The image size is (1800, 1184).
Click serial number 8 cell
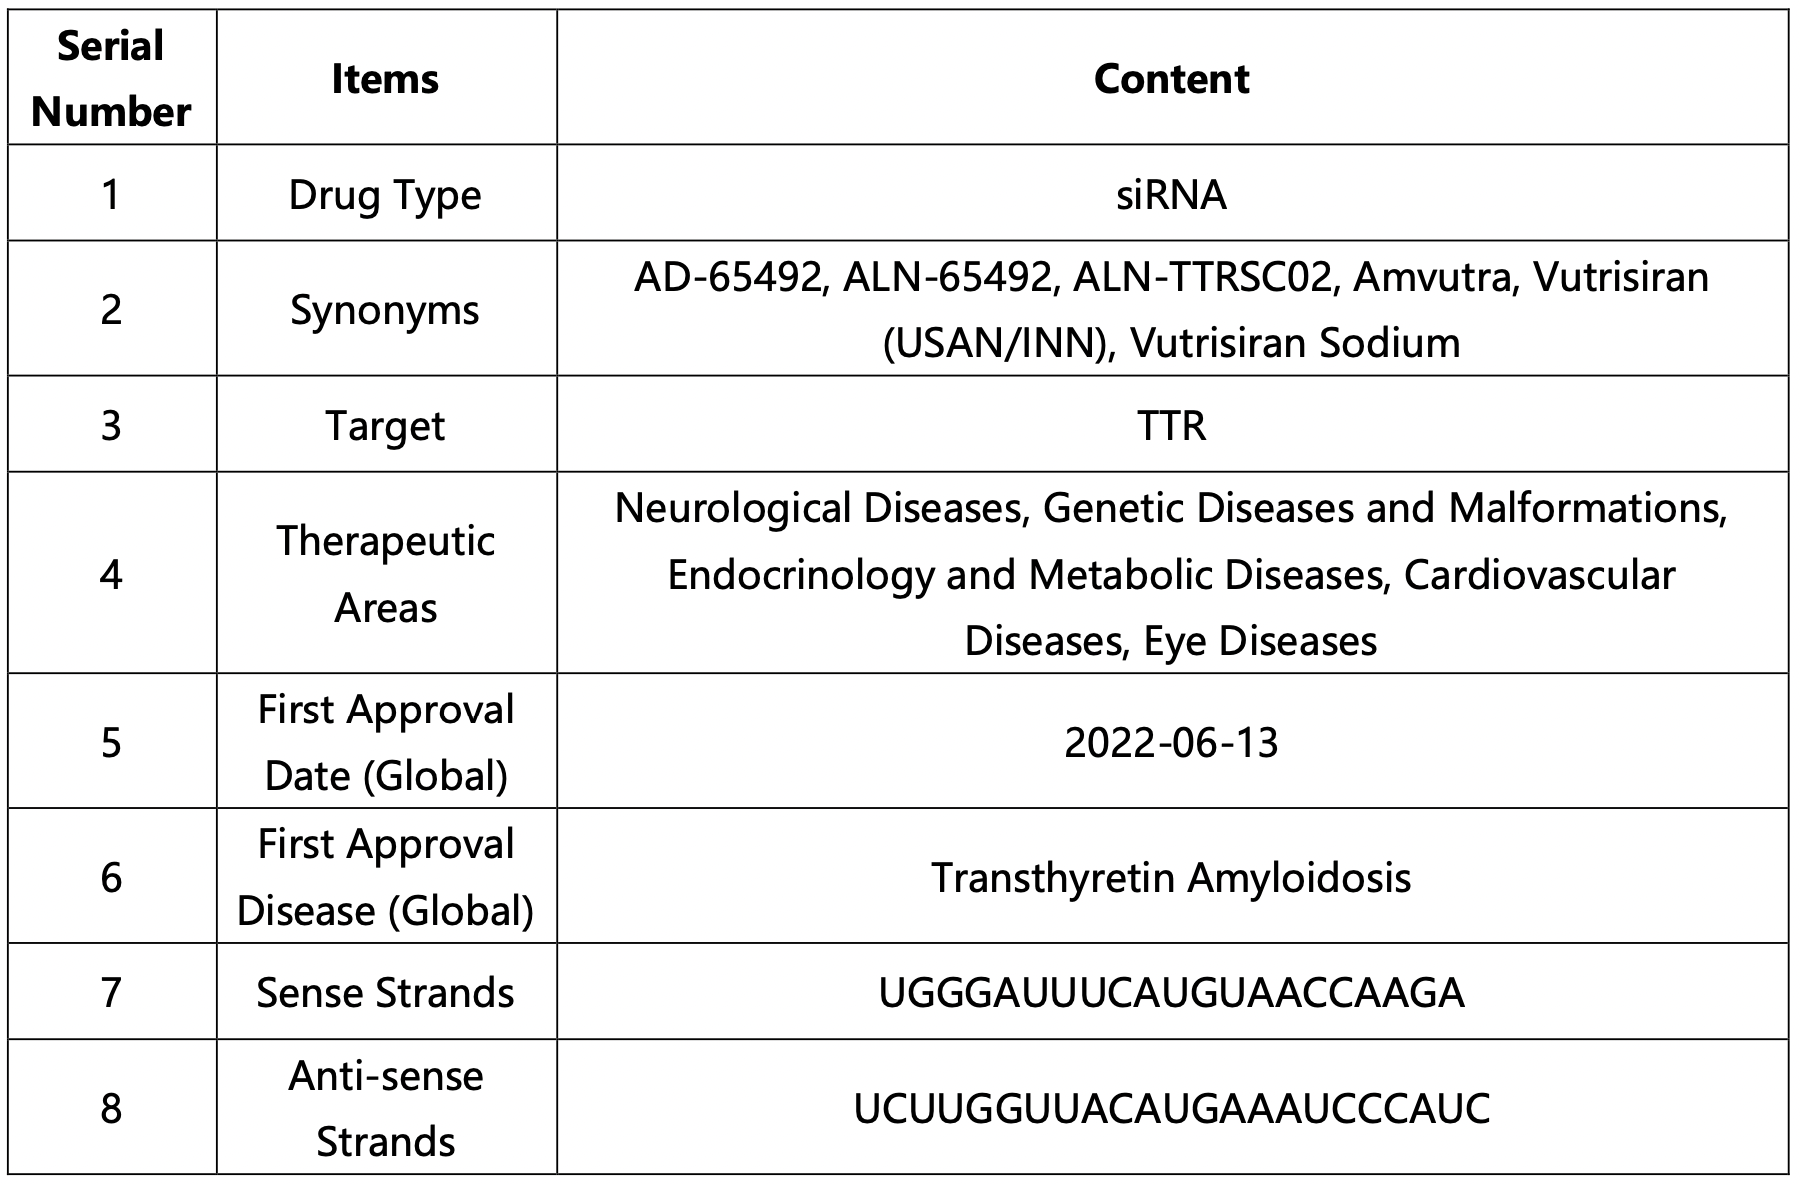coord(111,1108)
